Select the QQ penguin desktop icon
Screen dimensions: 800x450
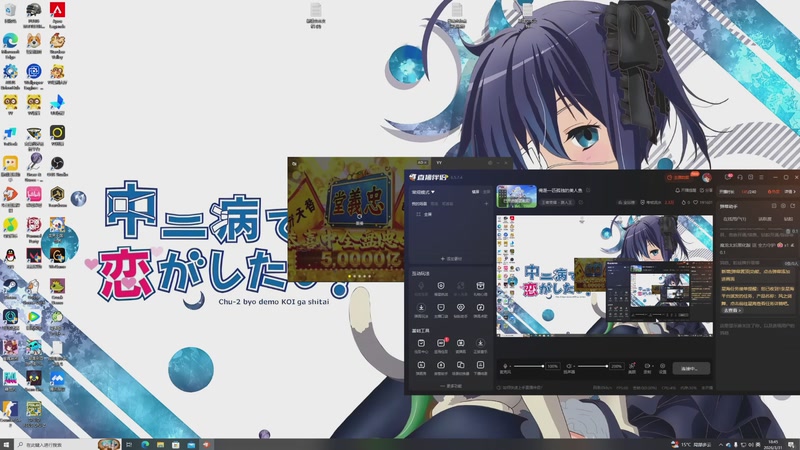[x=10, y=258]
